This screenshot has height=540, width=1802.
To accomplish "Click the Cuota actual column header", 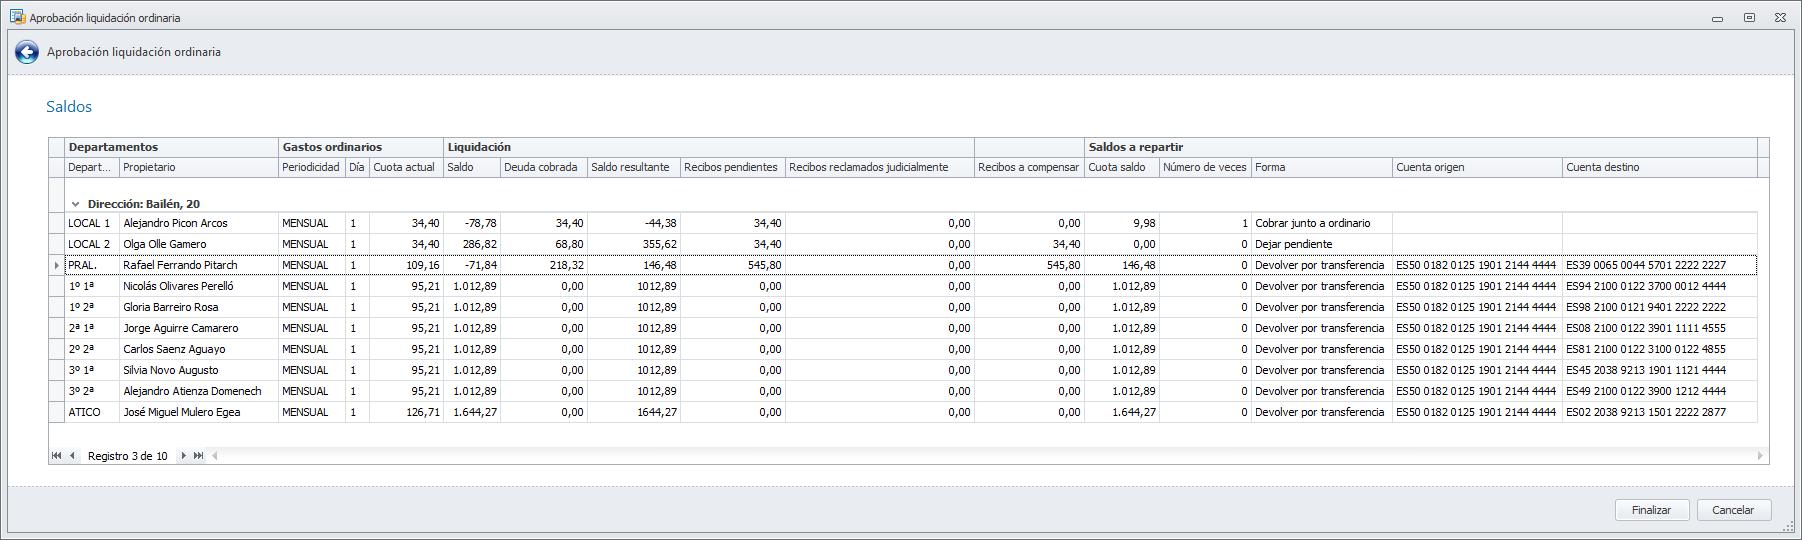I will coord(406,167).
